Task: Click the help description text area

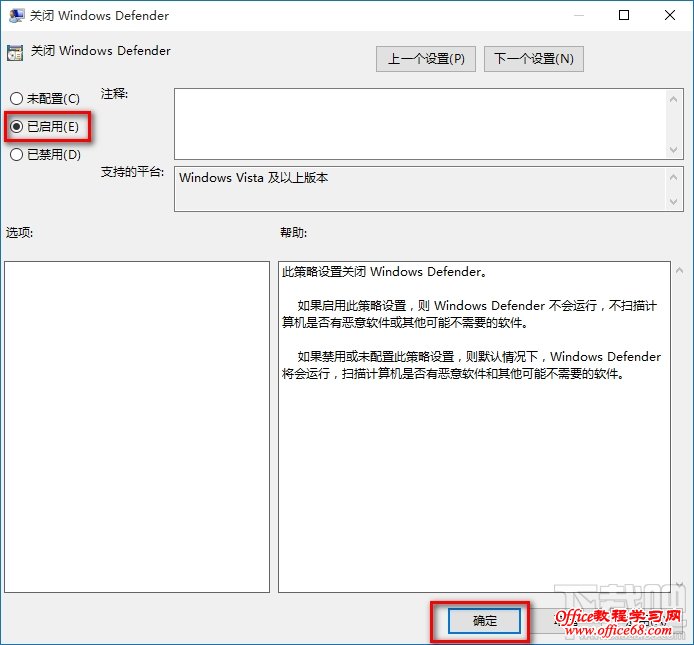Action: click(474, 427)
